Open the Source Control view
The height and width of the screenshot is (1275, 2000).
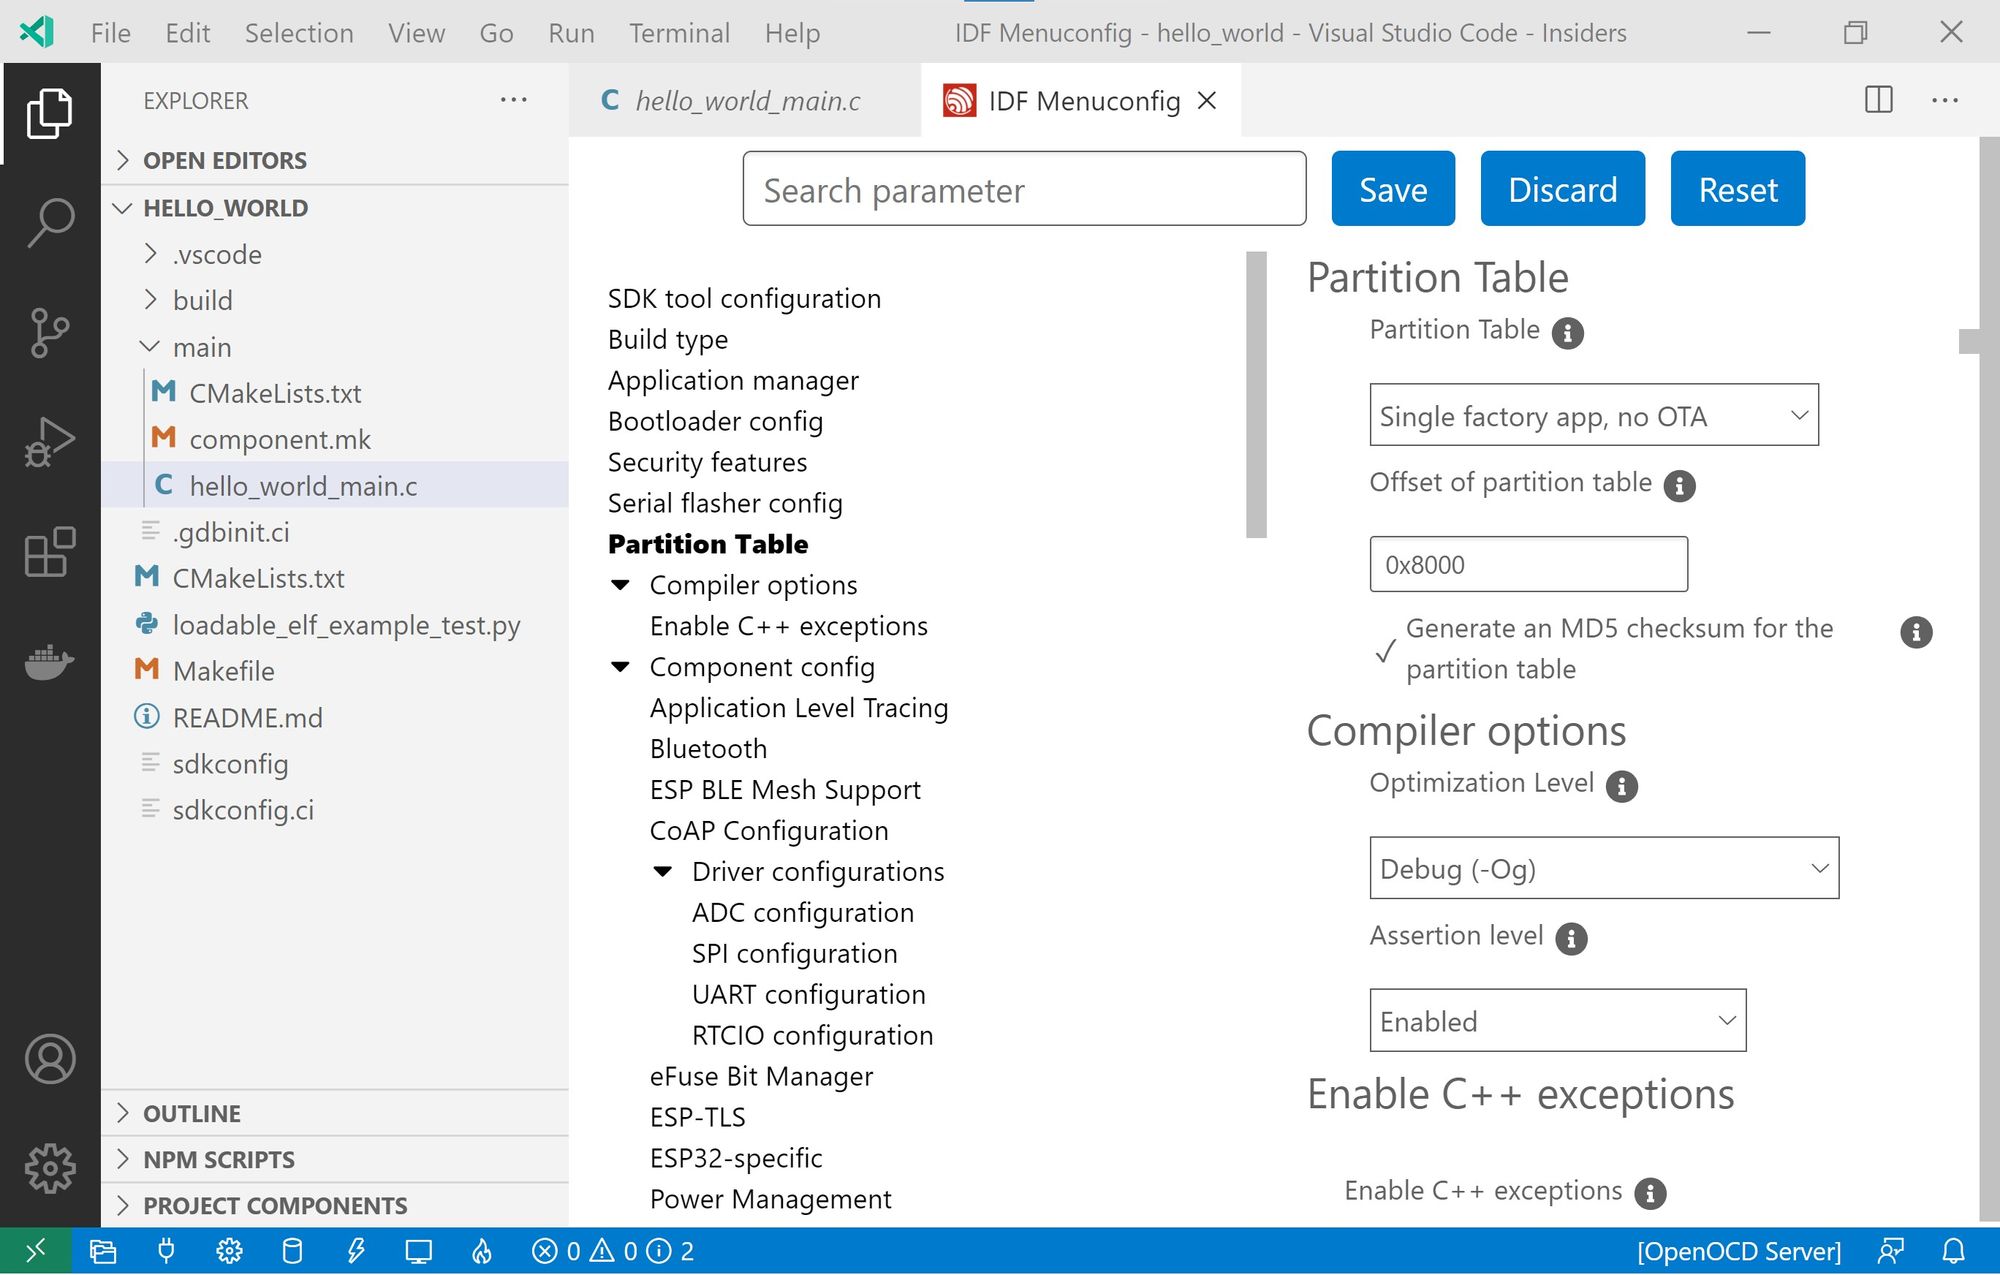pyautogui.click(x=50, y=332)
